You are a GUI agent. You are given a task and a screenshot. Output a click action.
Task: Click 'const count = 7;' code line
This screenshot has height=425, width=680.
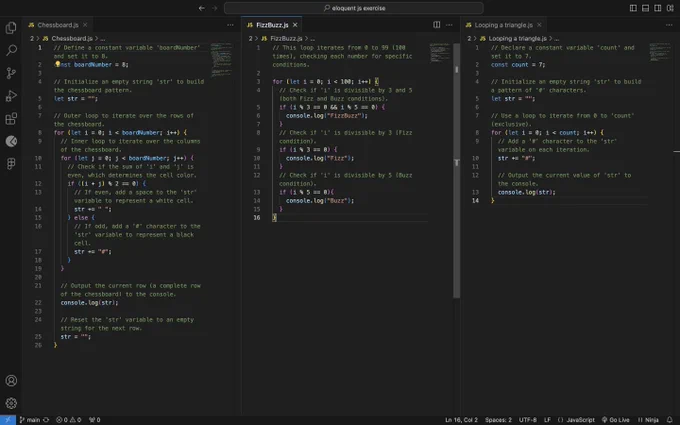point(518,64)
